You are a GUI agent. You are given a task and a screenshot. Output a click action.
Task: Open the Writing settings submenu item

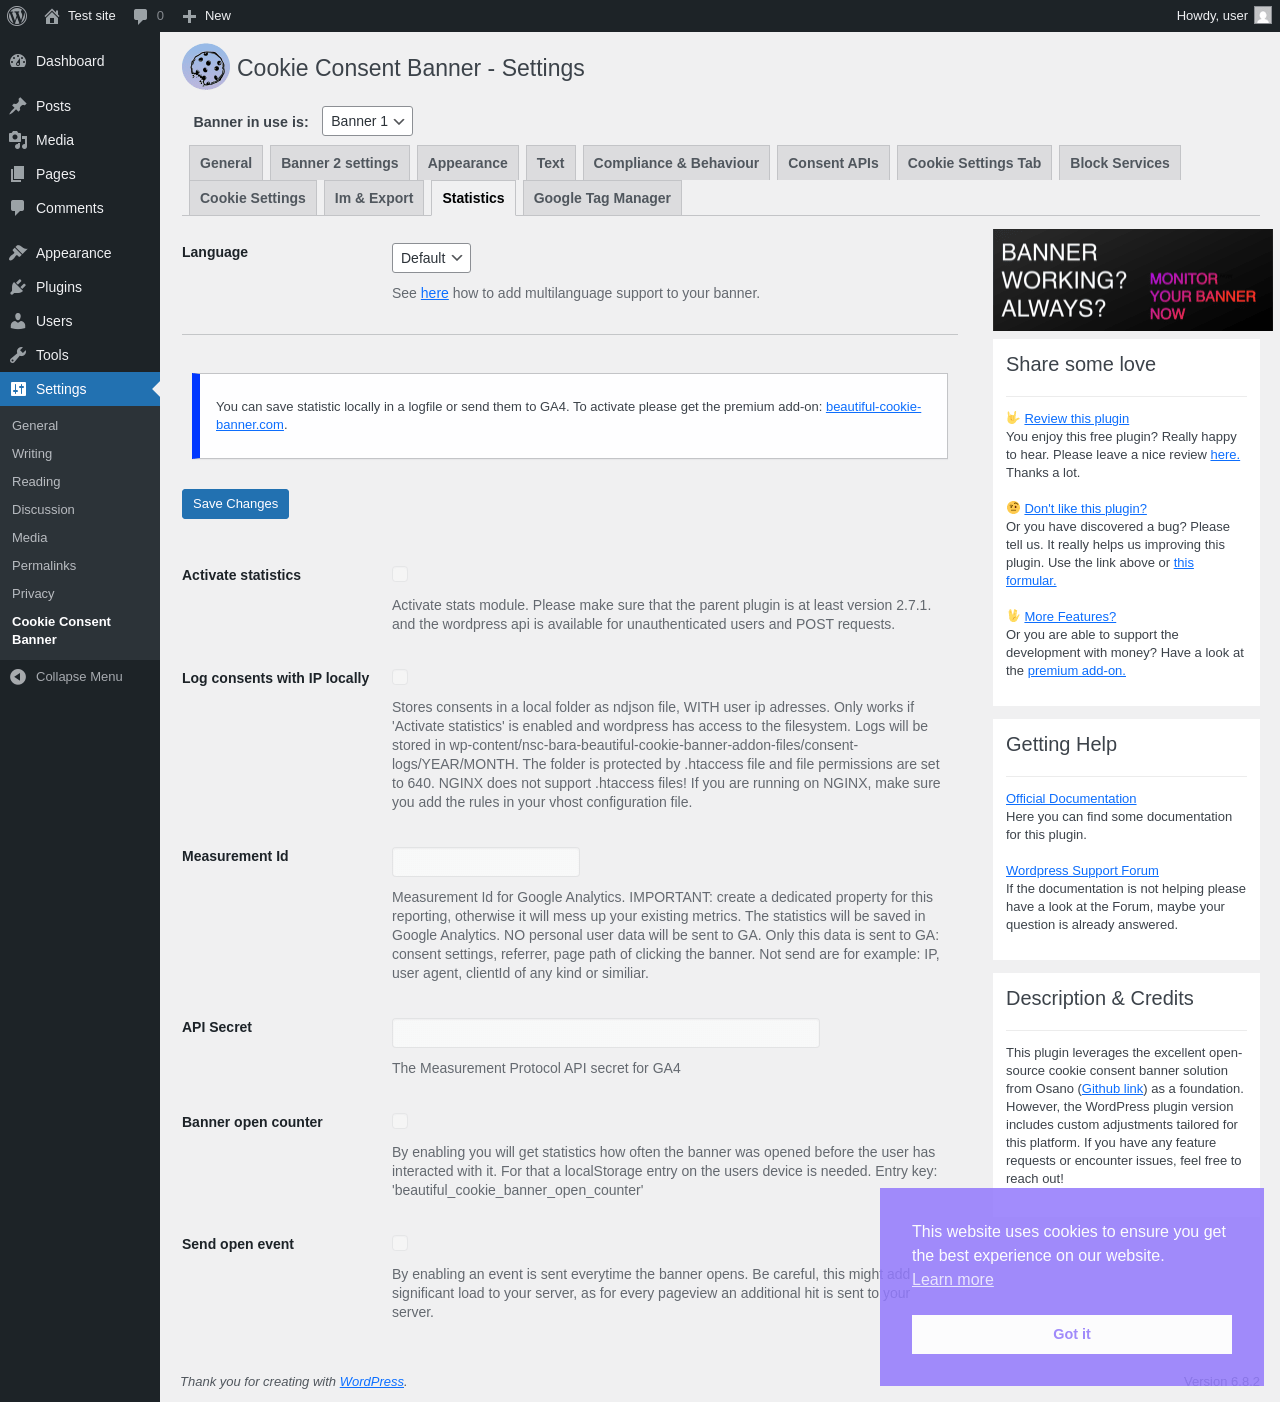coord(32,454)
